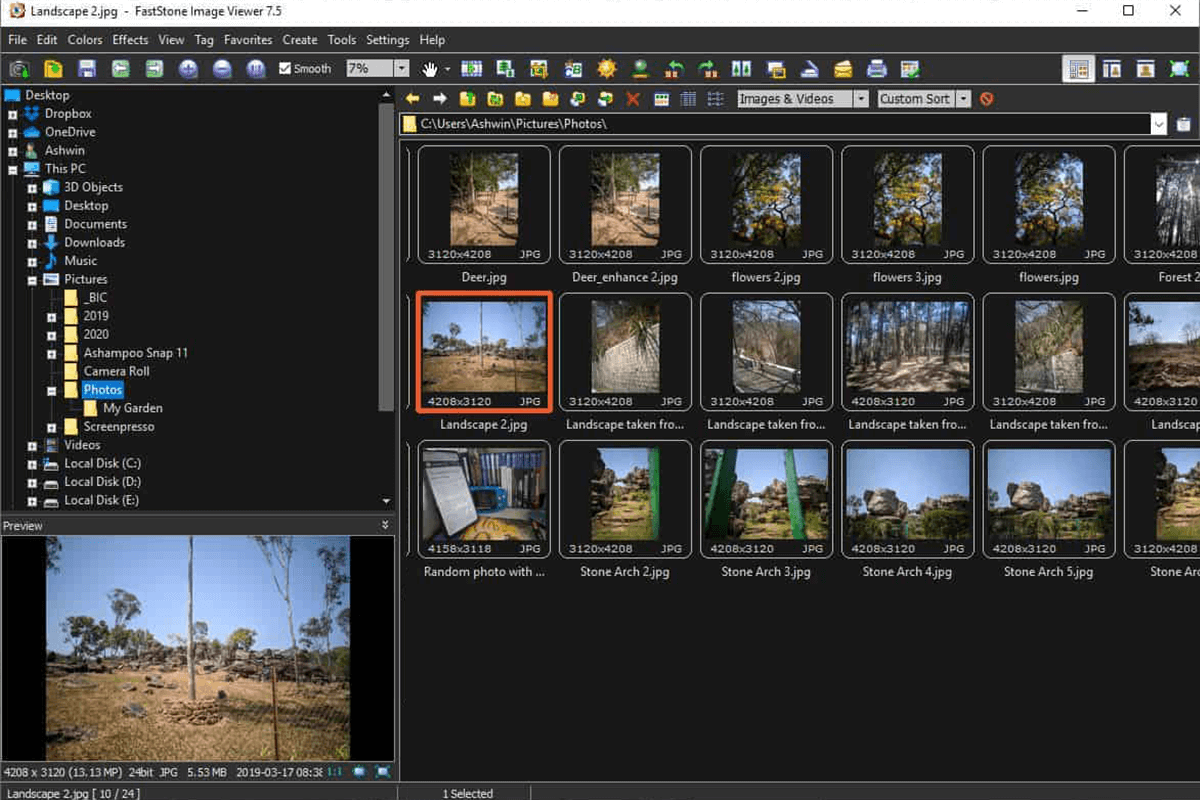Collapse the Preview panel
Image resolution: width=1200 pixels, height=800 pixels.
[383, 525]
